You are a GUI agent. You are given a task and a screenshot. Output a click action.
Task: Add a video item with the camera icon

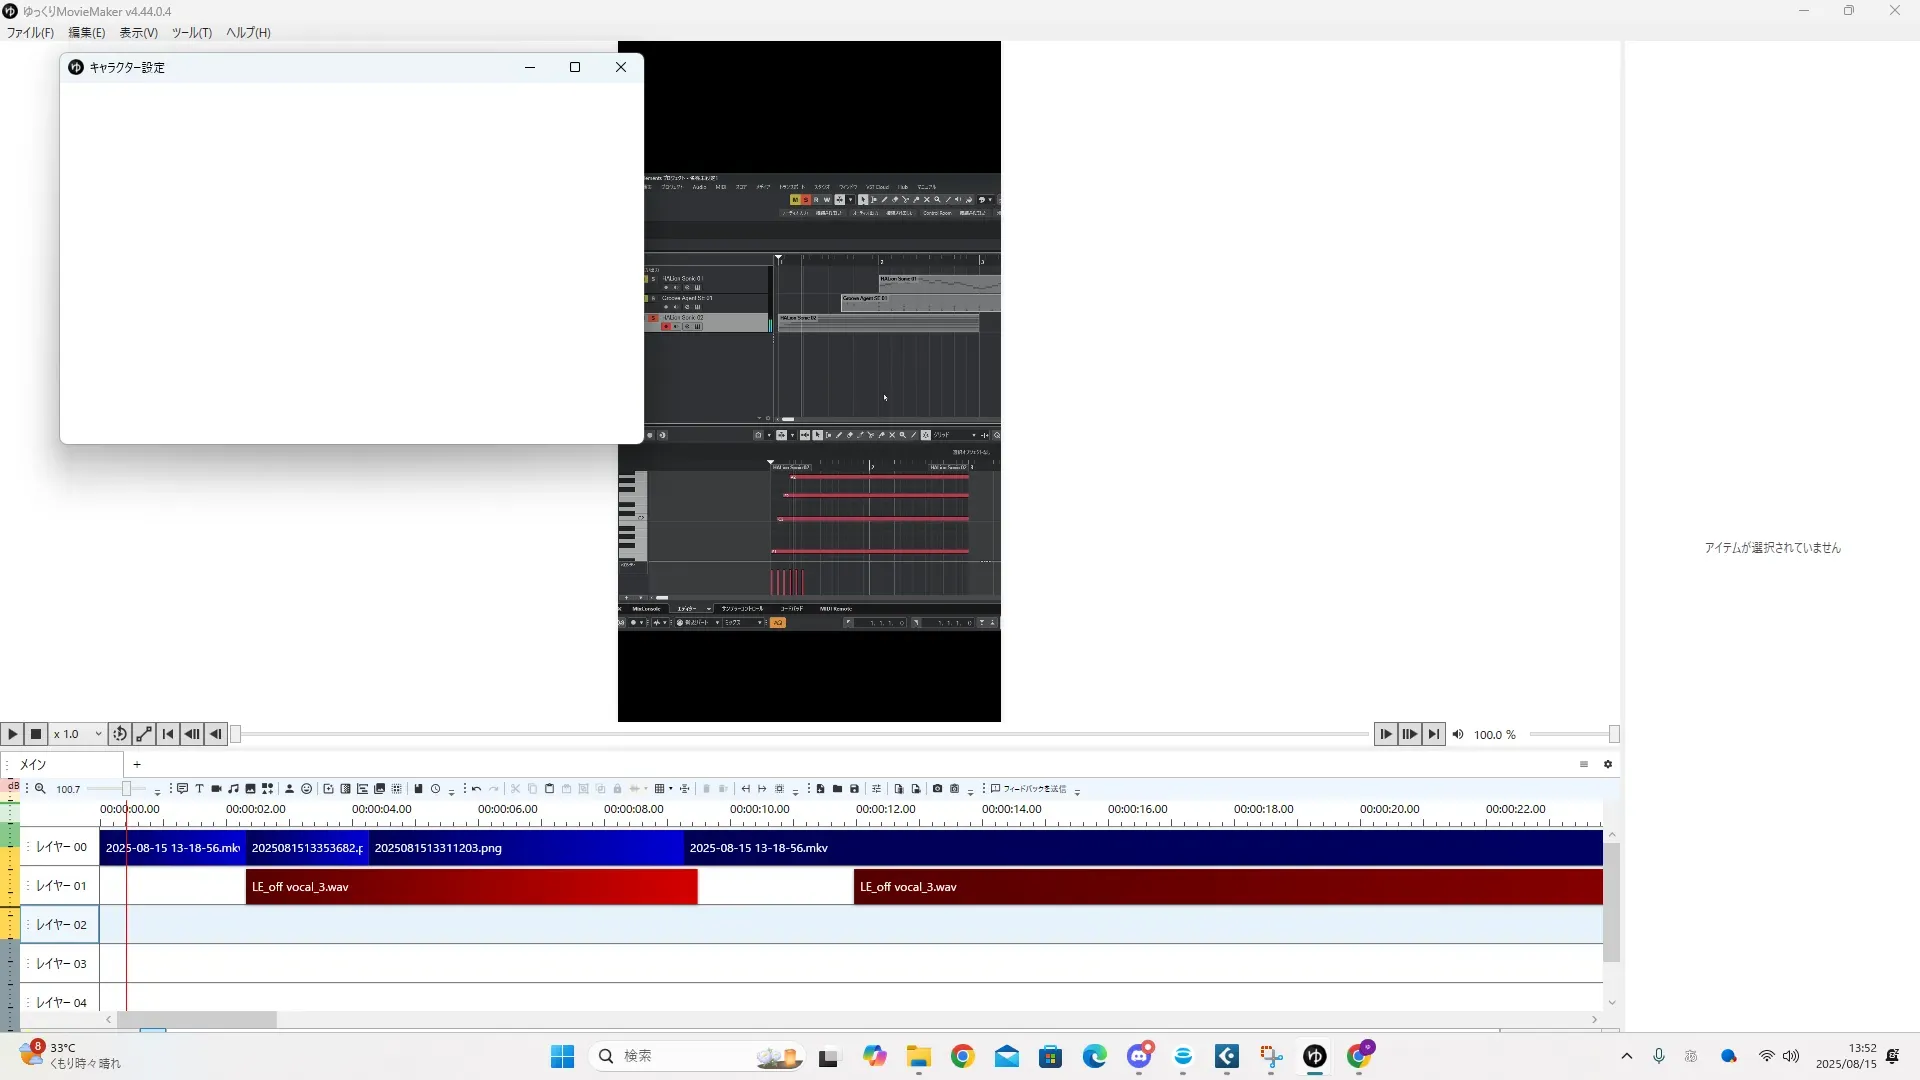tap(216, 789)
